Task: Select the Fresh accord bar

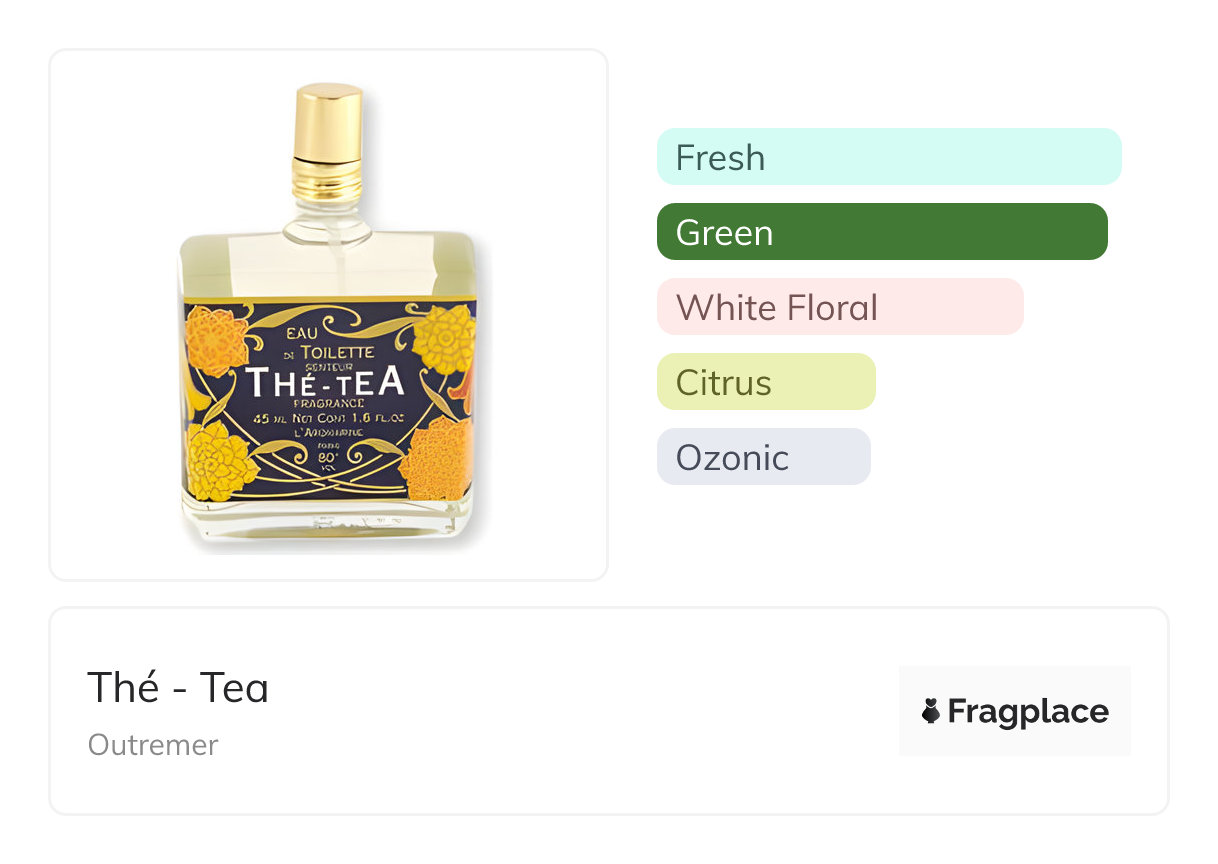Action: [x=889, y=157]
